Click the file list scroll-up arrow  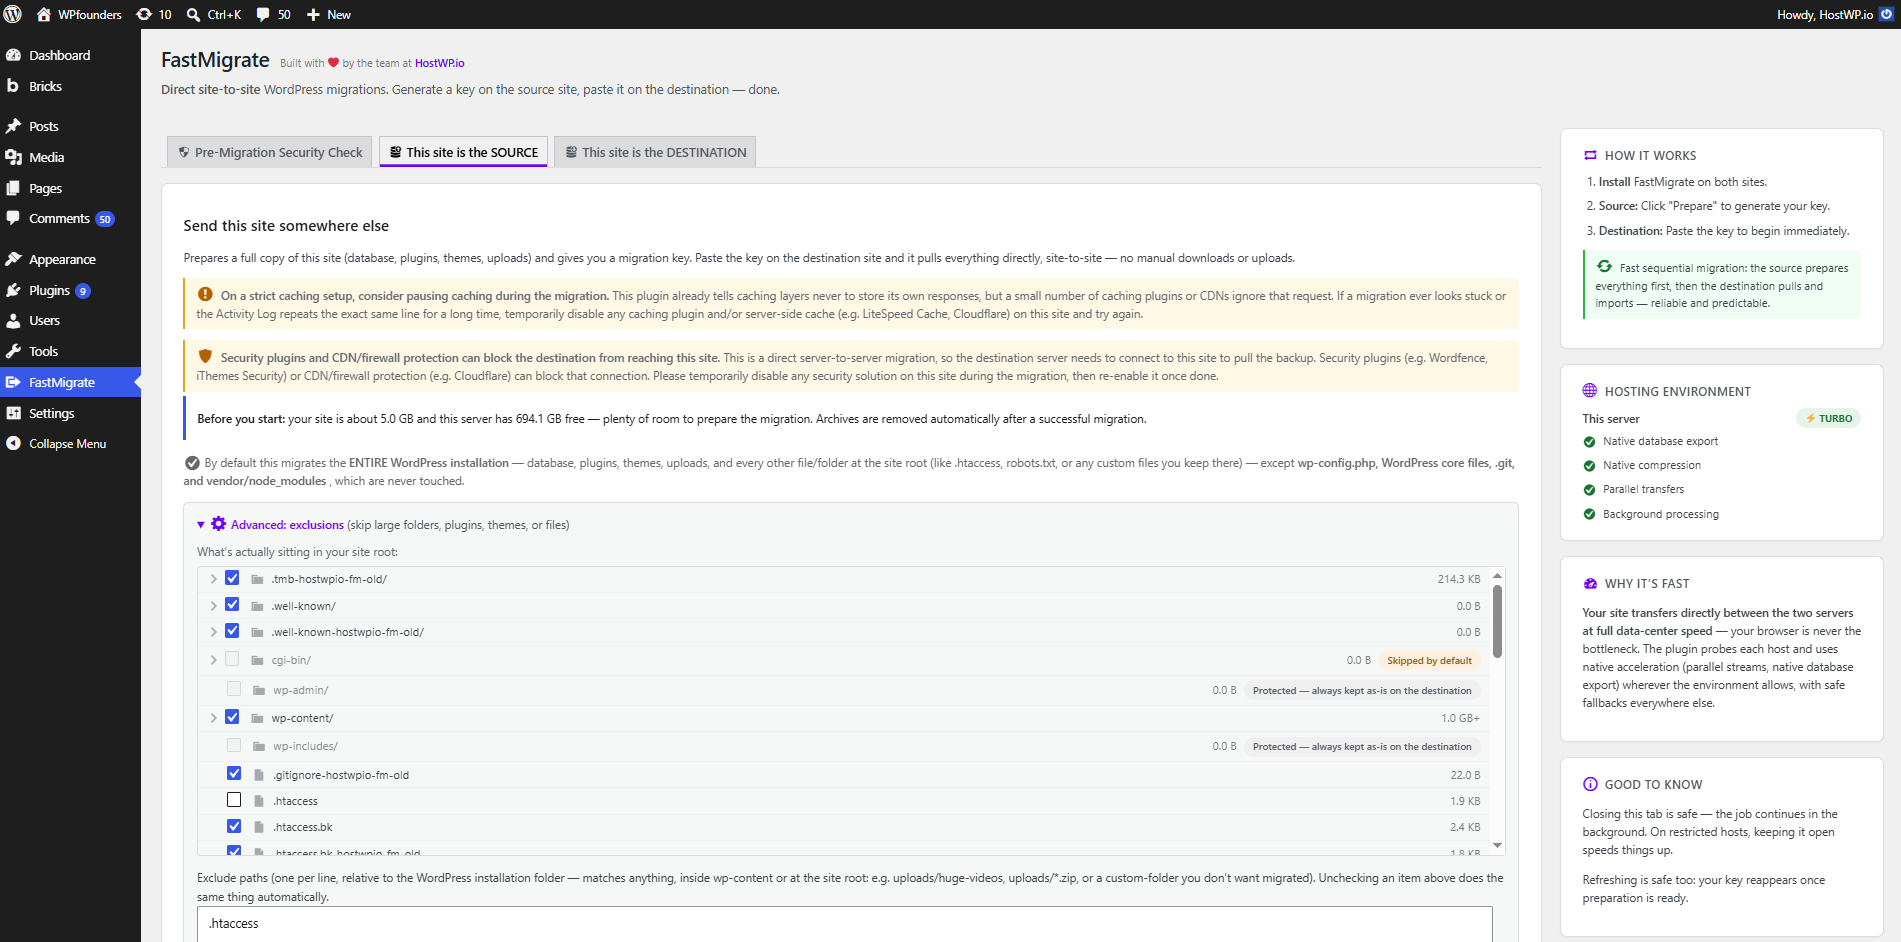1497,576
